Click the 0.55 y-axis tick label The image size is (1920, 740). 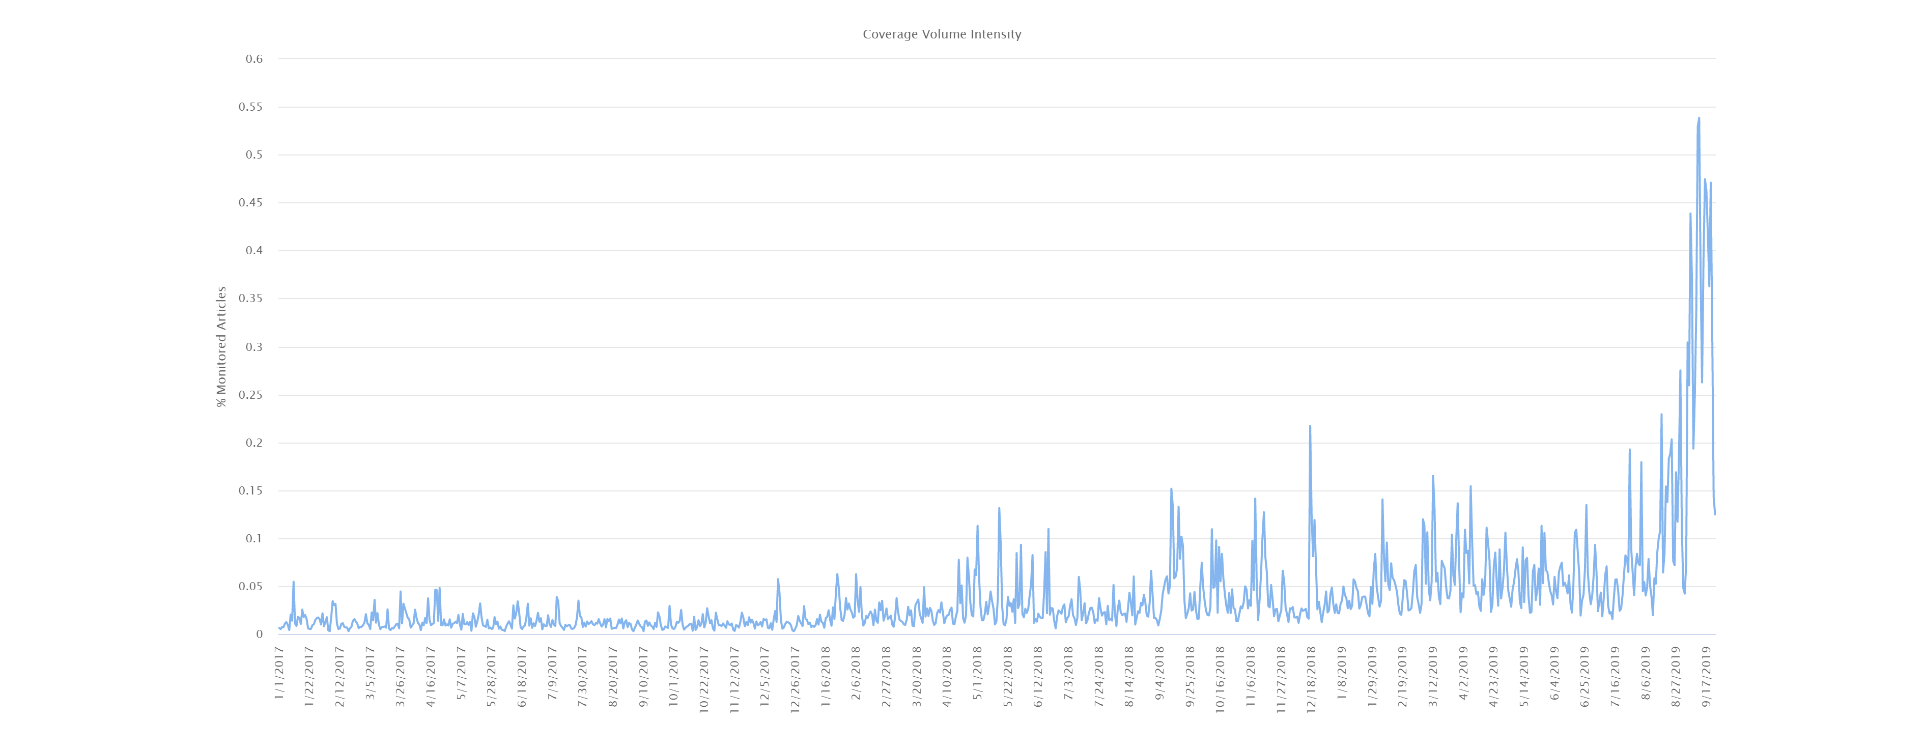(251, 107)
